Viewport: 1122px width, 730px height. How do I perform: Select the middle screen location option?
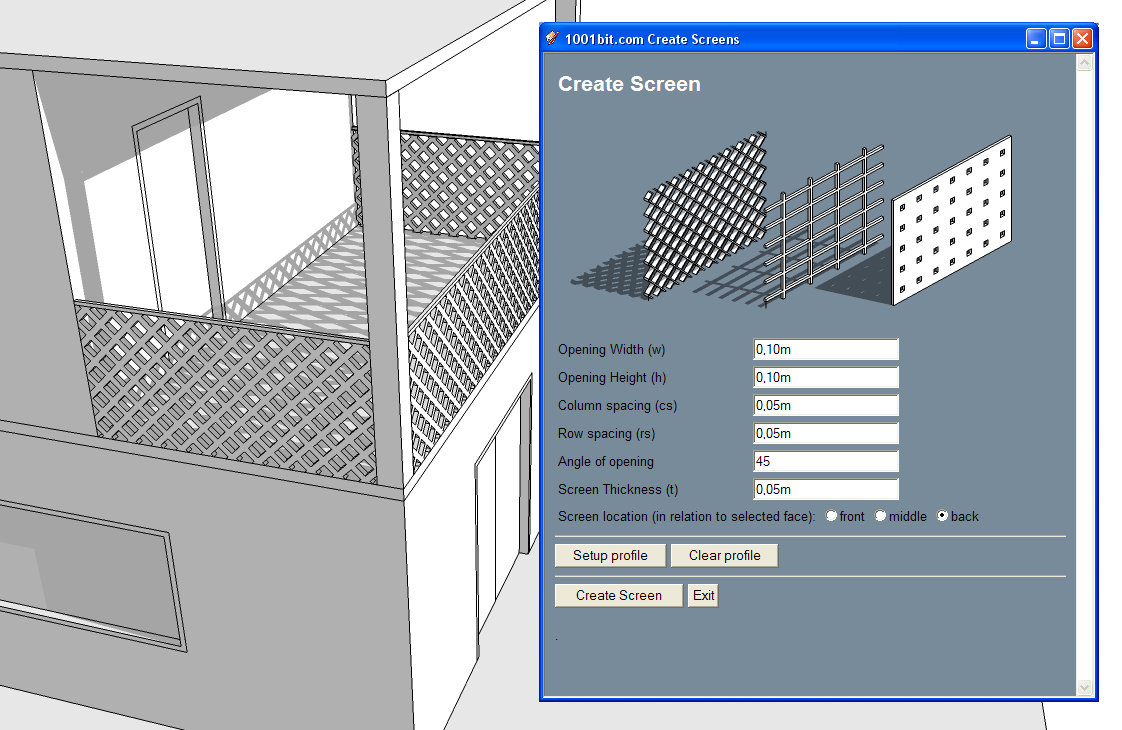tap(881, 516)
